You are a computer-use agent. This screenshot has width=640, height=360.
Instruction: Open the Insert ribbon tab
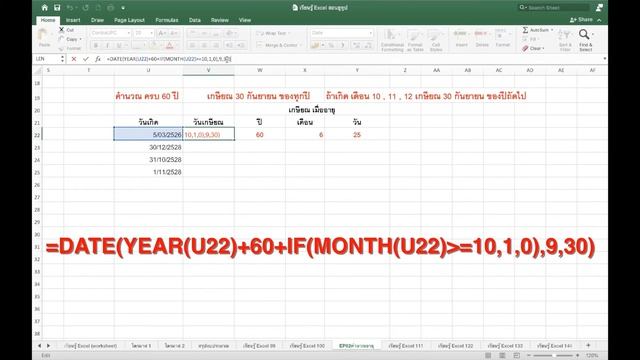pos(73,20)
